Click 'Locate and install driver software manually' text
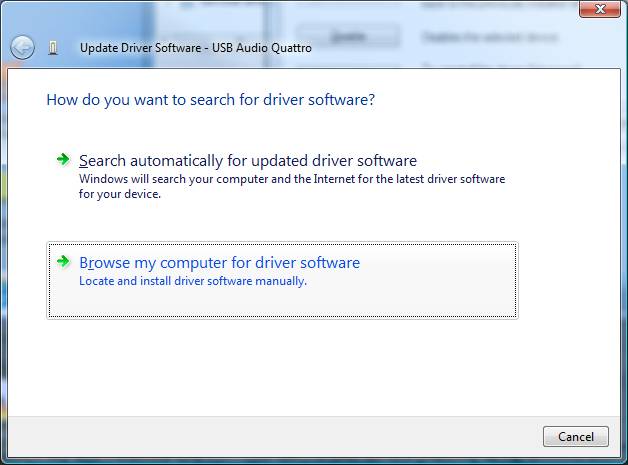The width and height of the screenshot is (628, 465). (x=192, y=281)
